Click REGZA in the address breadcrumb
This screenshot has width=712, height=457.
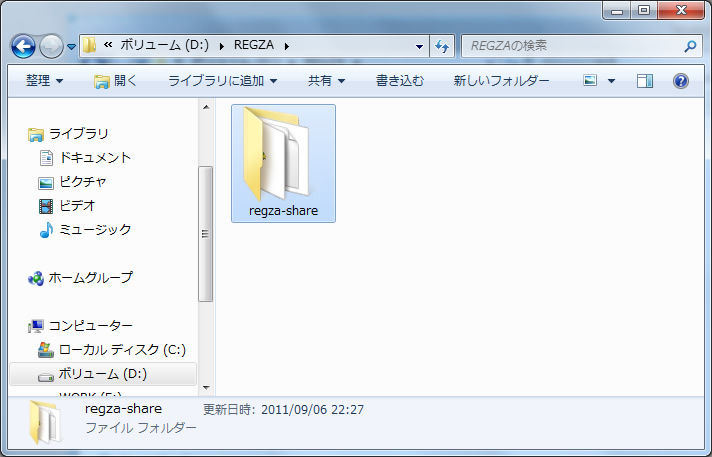(254, 45)
